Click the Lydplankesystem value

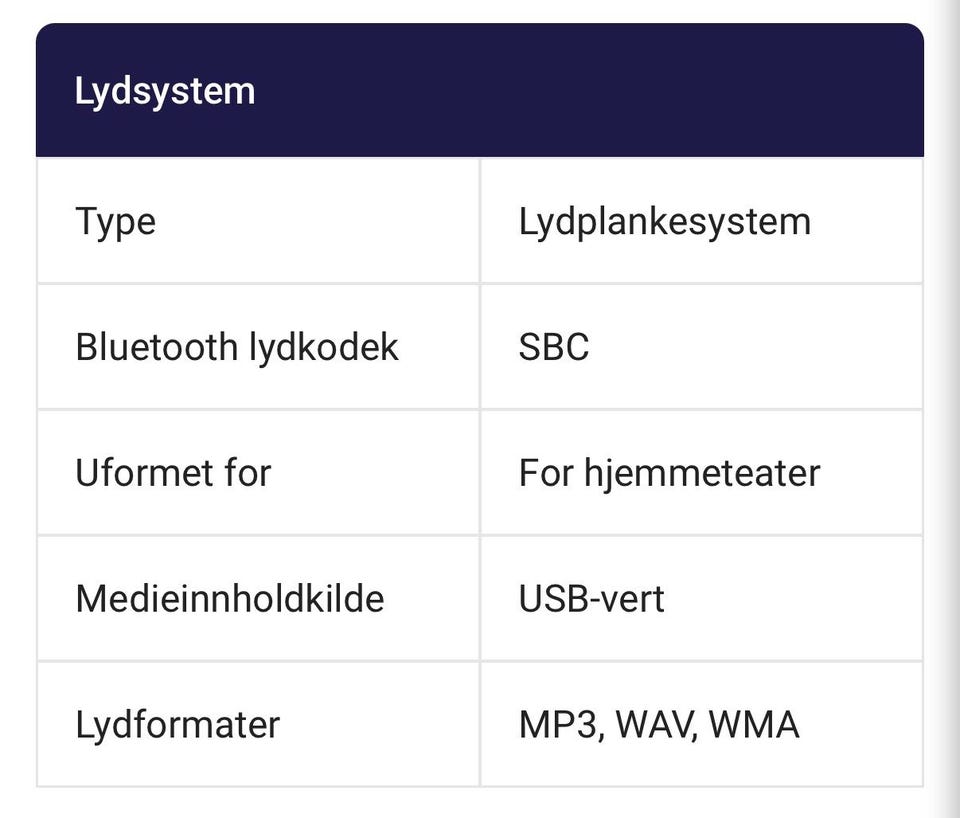[x=664, y=222]
